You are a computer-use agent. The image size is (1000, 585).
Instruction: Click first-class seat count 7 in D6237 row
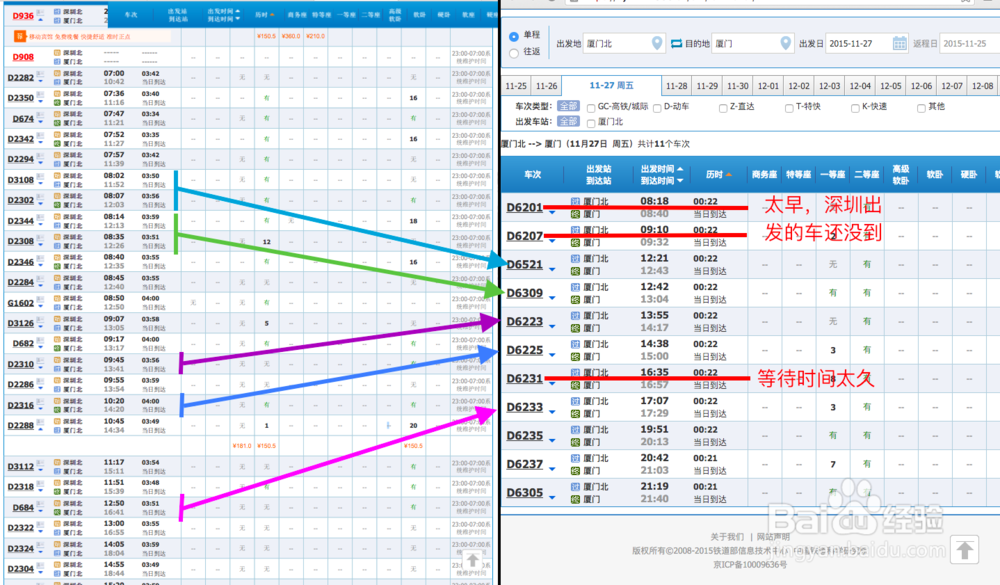click(832, 464)
